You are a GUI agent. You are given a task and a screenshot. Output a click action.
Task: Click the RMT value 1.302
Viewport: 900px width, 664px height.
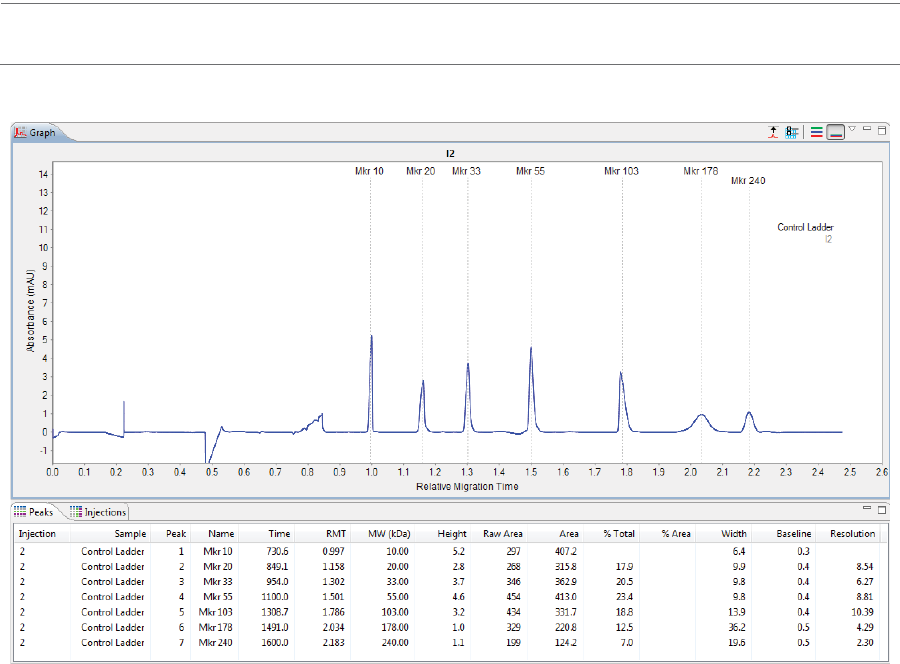[x=333, y=582]
